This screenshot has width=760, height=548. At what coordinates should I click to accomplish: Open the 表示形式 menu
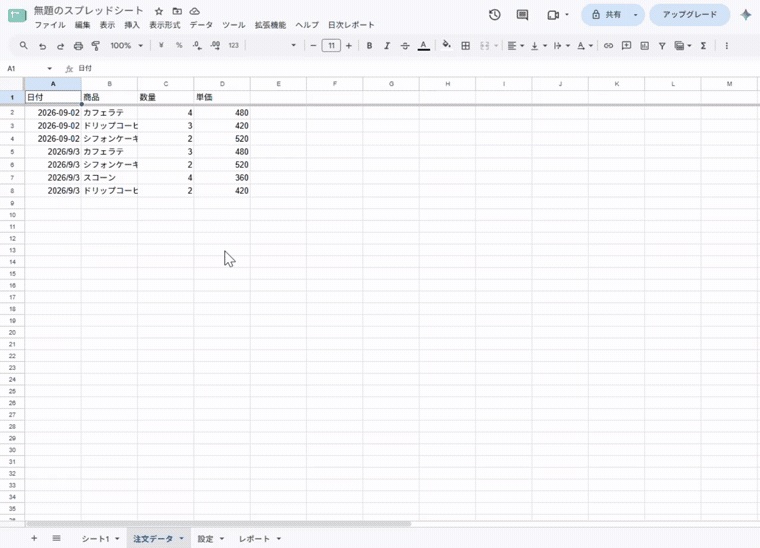(164, 25)
